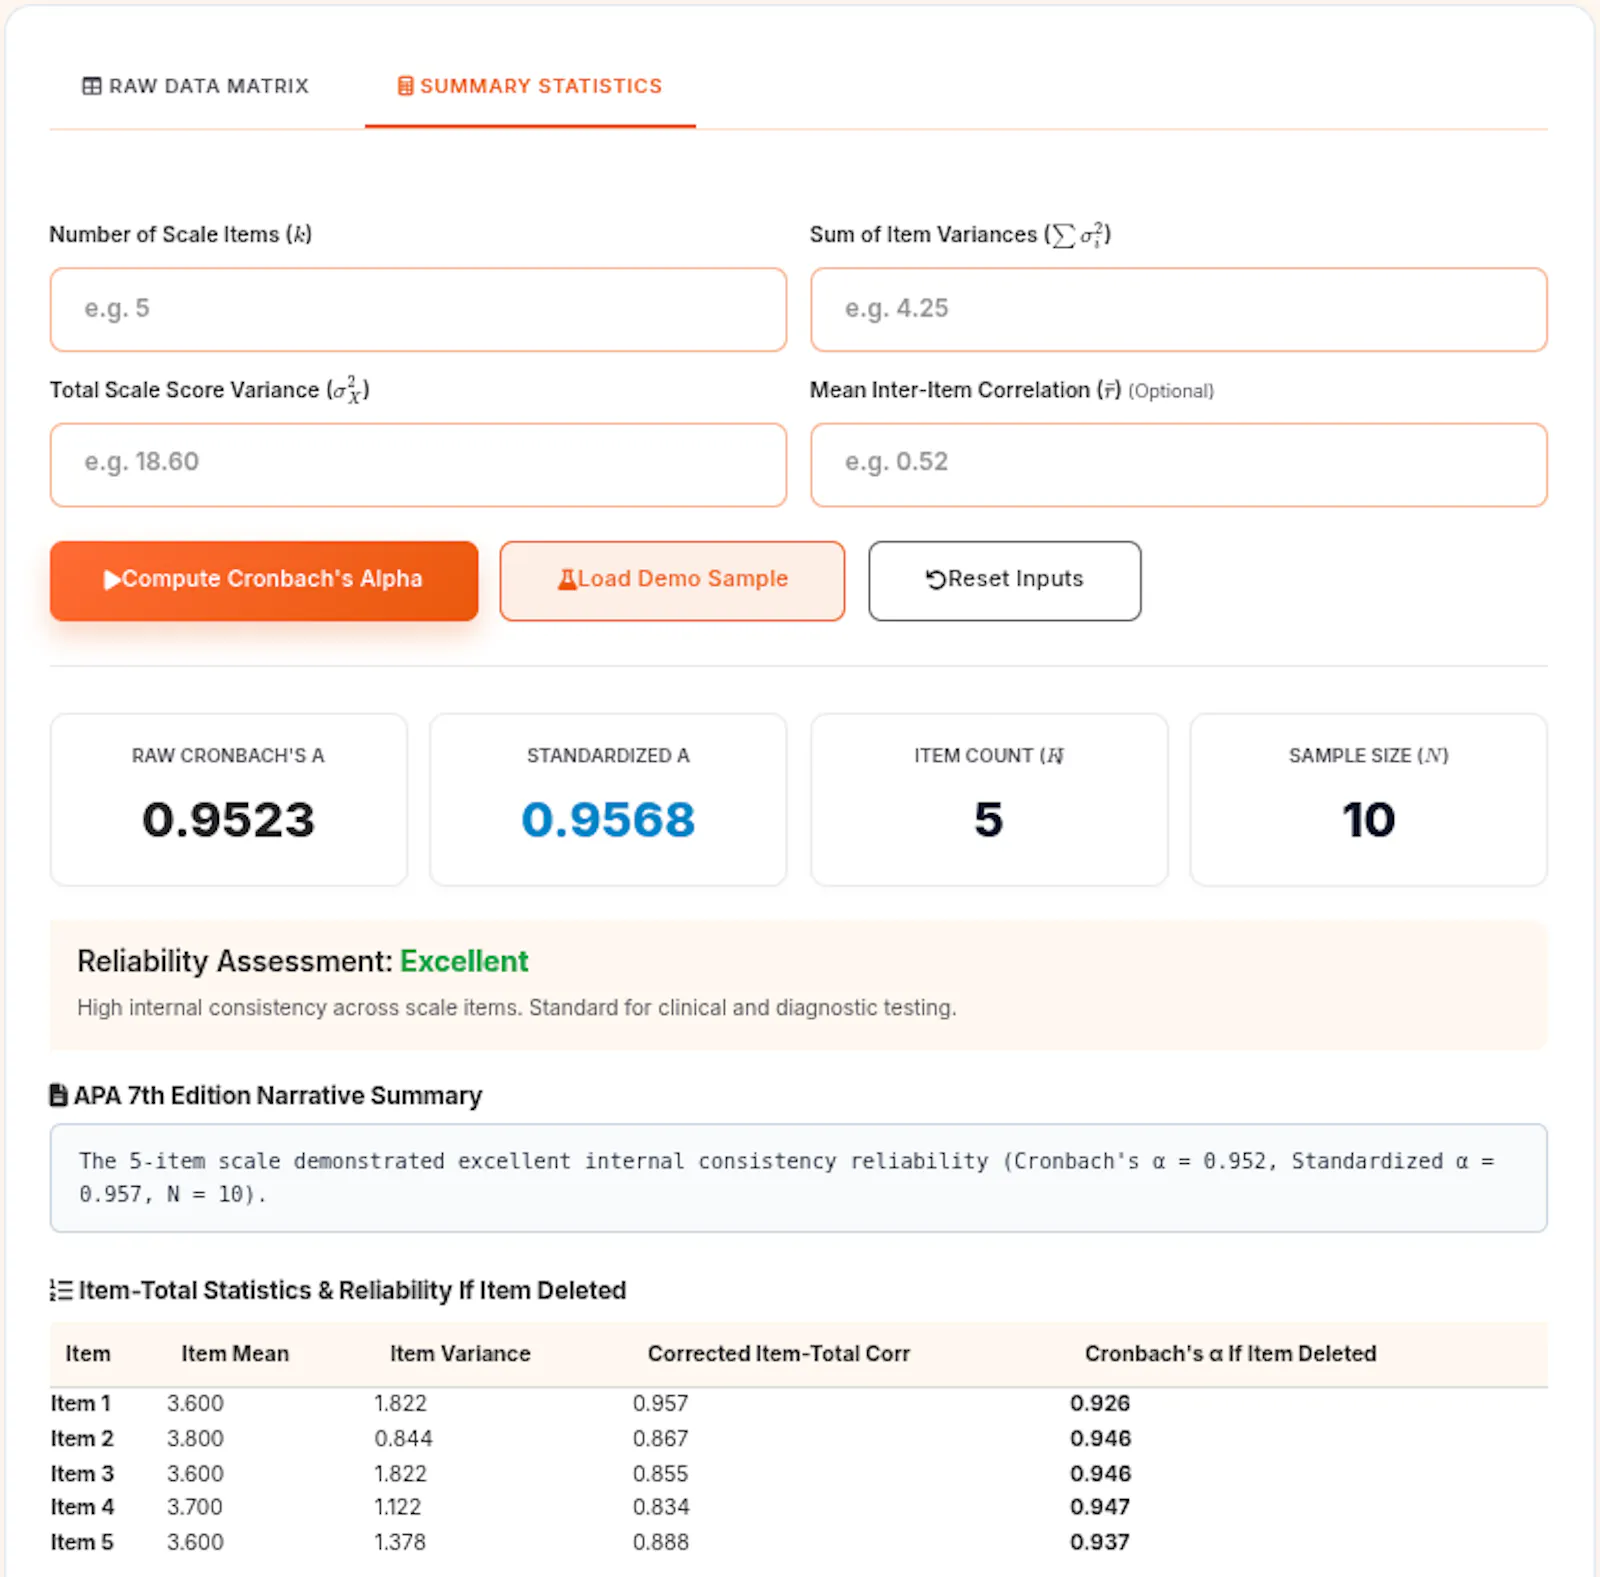
Task: Click Item 2 mean value 3.800
Action: [195, 1438]
